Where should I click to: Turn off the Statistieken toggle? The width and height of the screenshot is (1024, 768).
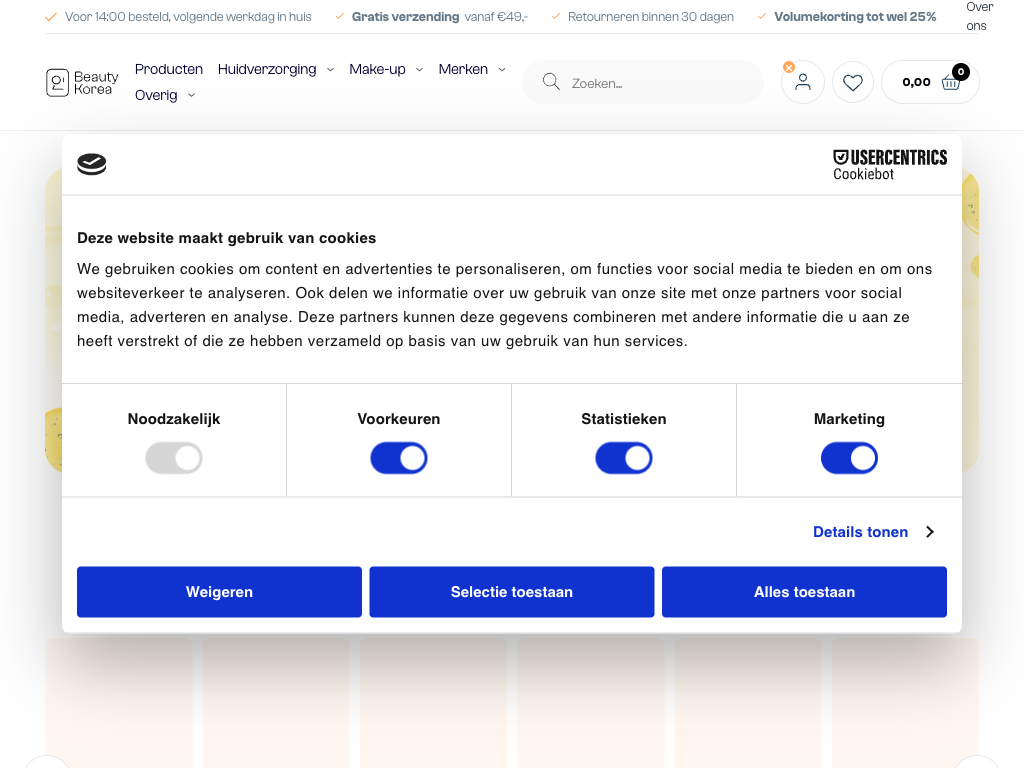[x=624, y=459]
